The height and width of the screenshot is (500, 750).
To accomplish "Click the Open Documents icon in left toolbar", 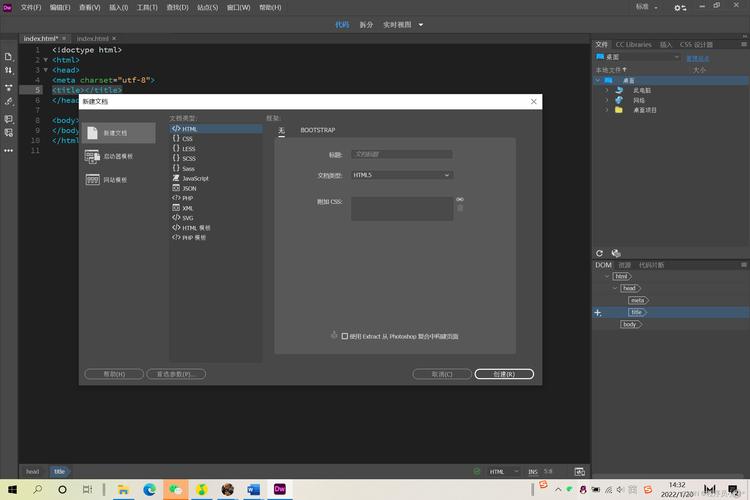I will [9, 57].
